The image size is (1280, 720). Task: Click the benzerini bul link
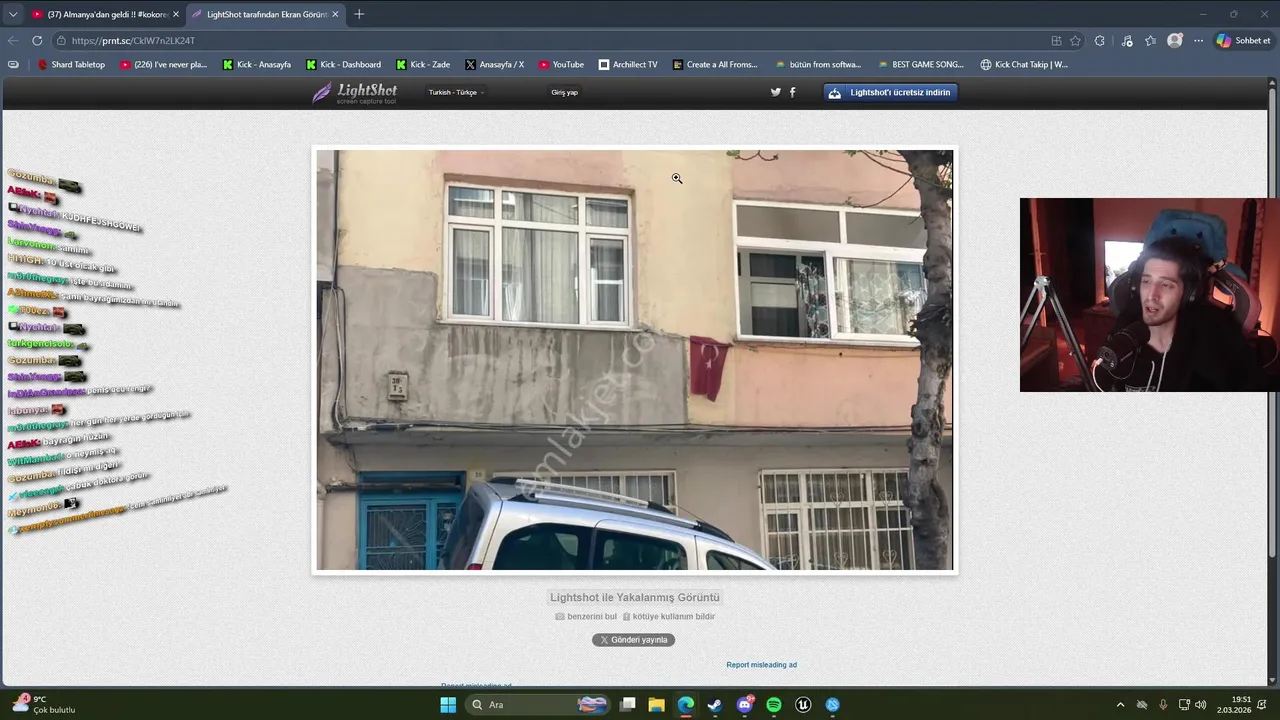point(586,616)
